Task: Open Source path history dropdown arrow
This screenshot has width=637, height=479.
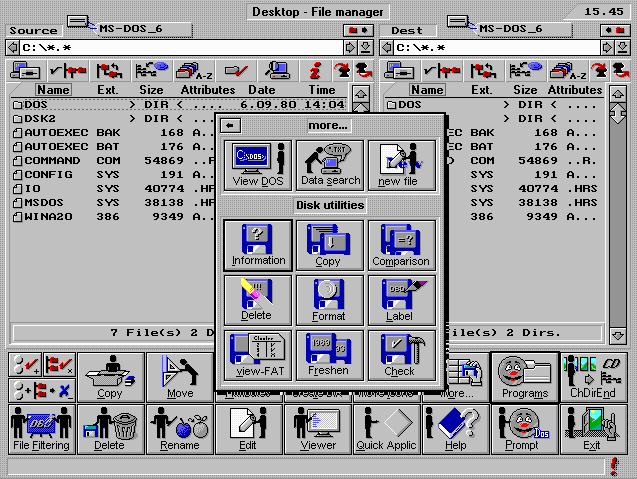Action: [x=366, y=48]
